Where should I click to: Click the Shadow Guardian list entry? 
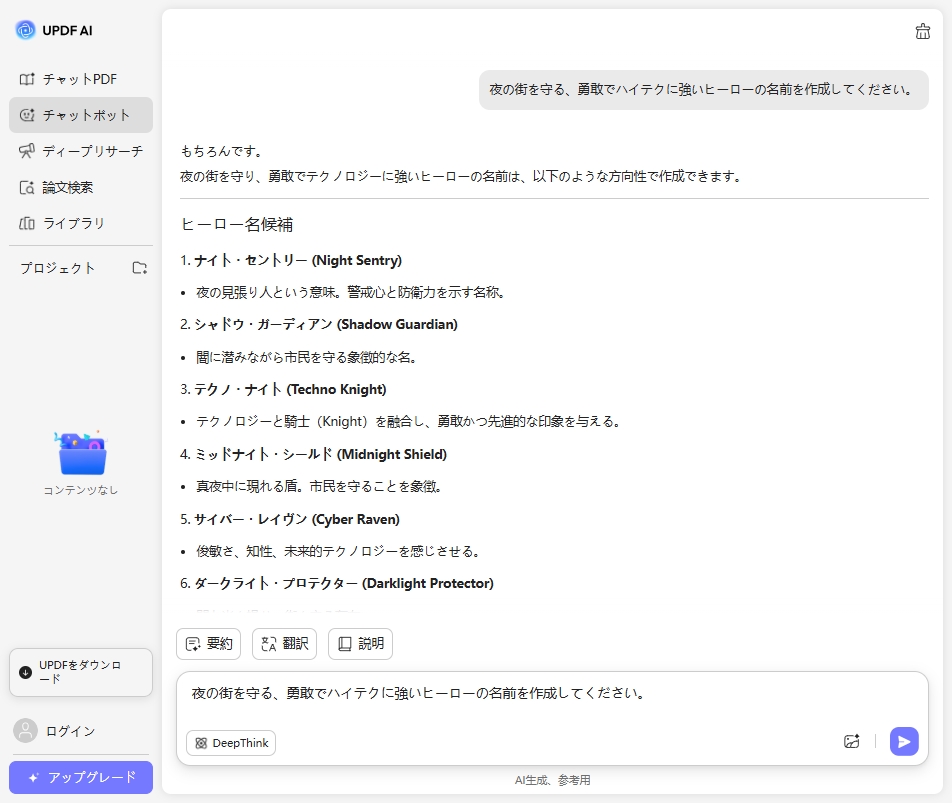coord(319,325)
